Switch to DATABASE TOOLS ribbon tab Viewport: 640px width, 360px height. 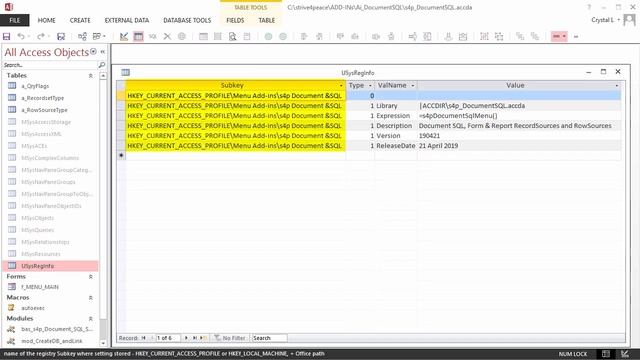click(187, 20)
